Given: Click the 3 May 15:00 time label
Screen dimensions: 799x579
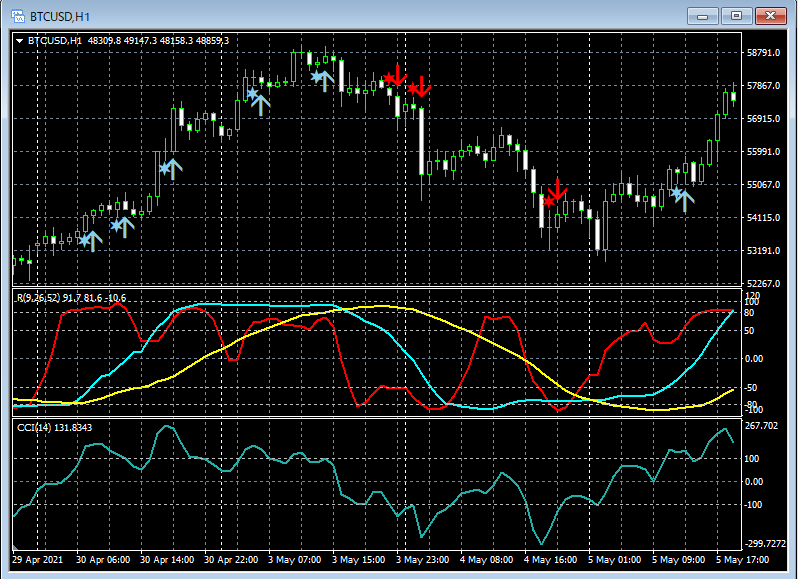Looking at the screenshot, I should click(359, 560).
